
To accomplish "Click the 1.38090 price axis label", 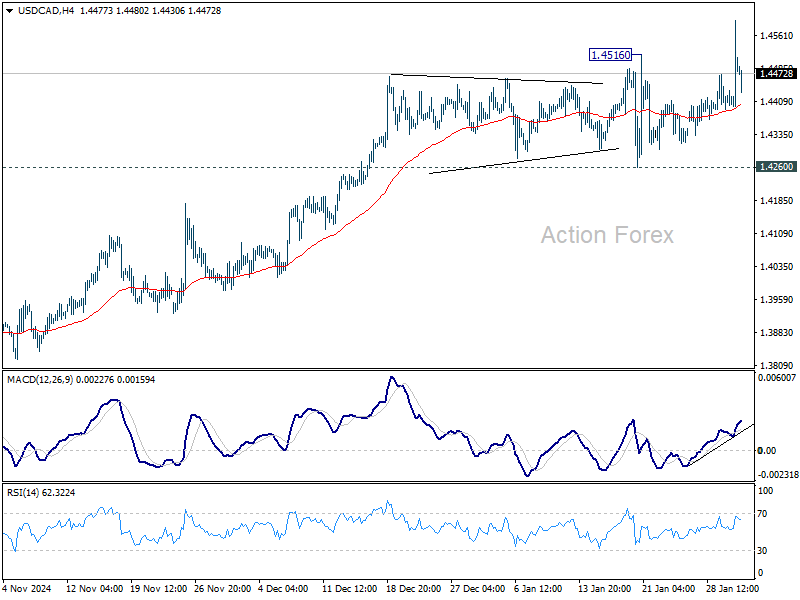I will [x=777, y=365].
